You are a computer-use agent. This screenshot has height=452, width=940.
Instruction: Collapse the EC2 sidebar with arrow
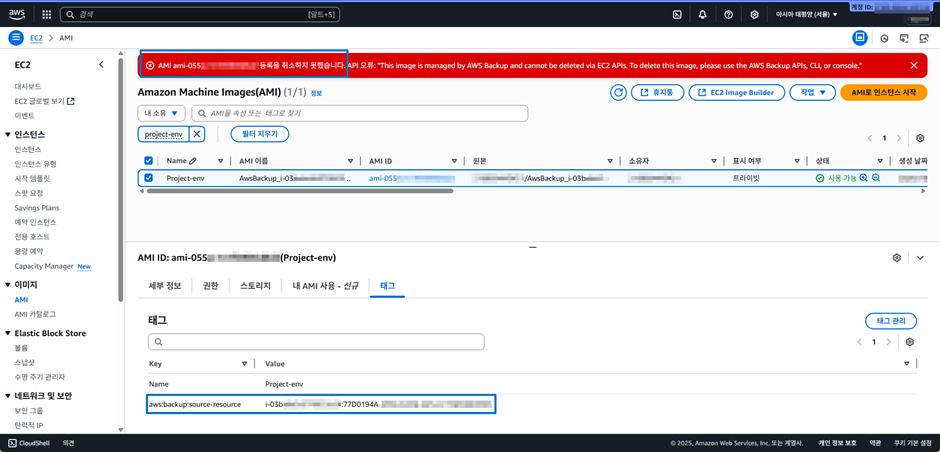(x=101, y=65)
